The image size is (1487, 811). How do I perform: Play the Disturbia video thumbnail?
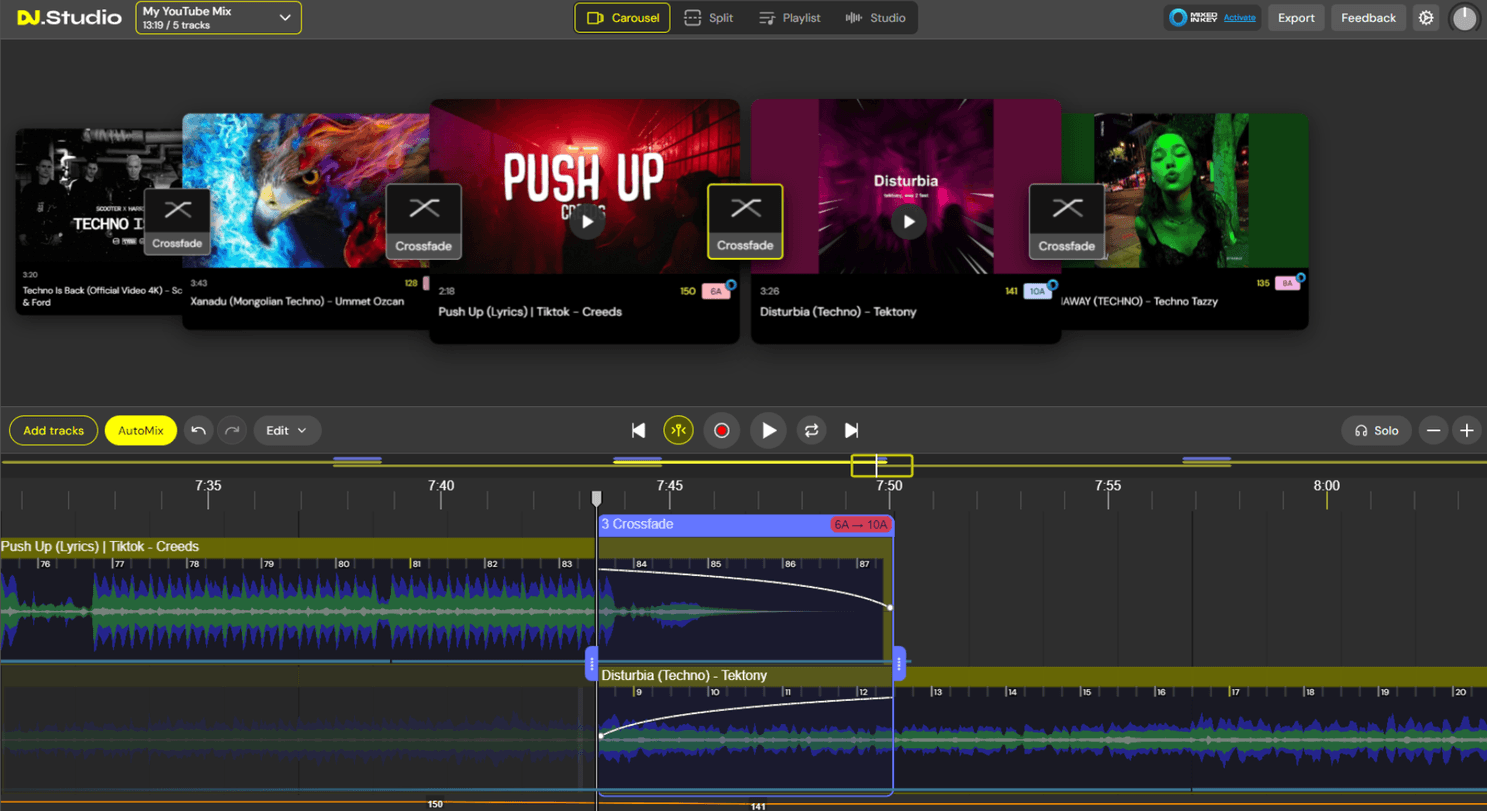909,222
